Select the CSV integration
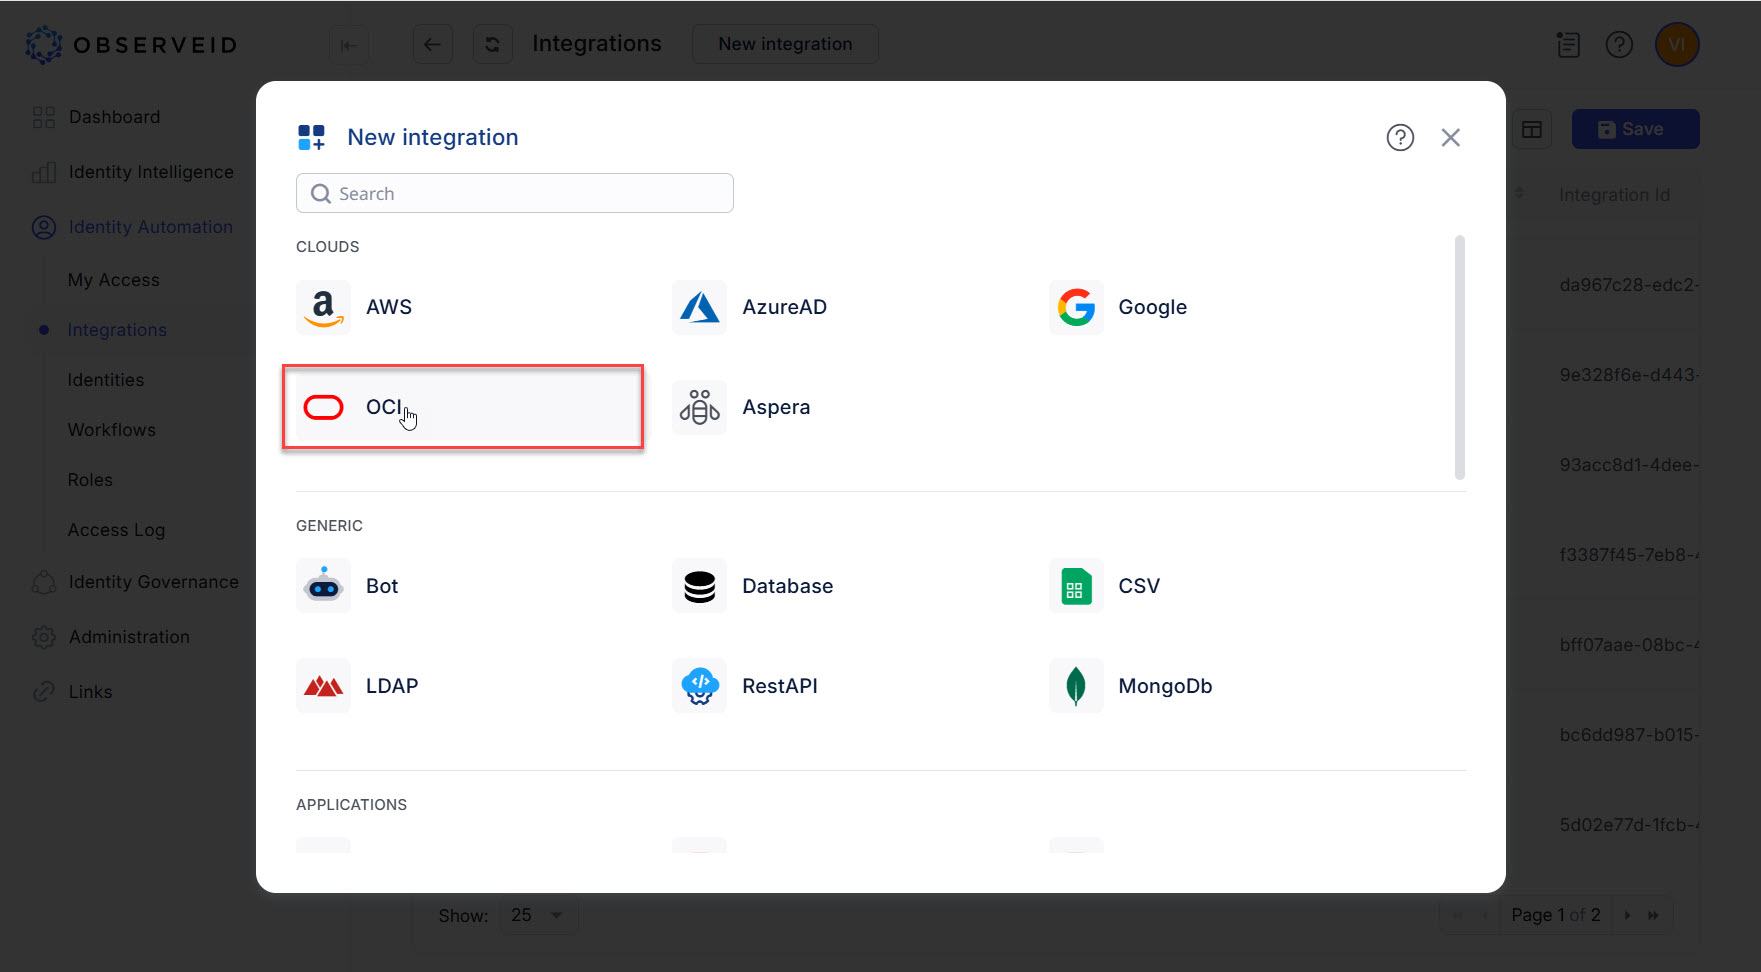1761x972 pixels. (x=1139, y=586)
